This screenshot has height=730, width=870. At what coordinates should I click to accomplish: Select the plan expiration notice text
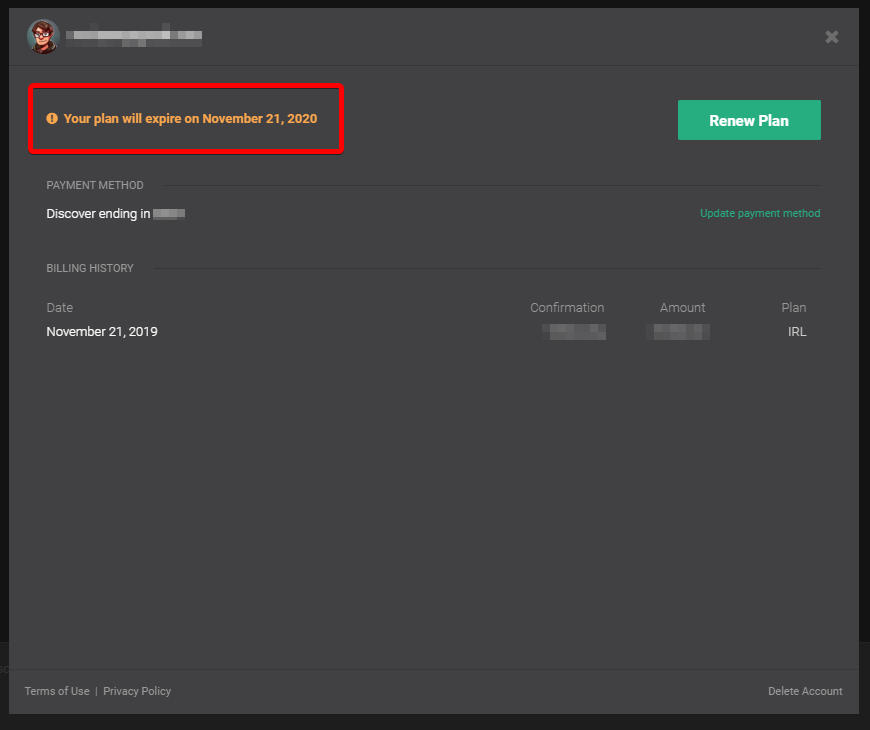190,119
